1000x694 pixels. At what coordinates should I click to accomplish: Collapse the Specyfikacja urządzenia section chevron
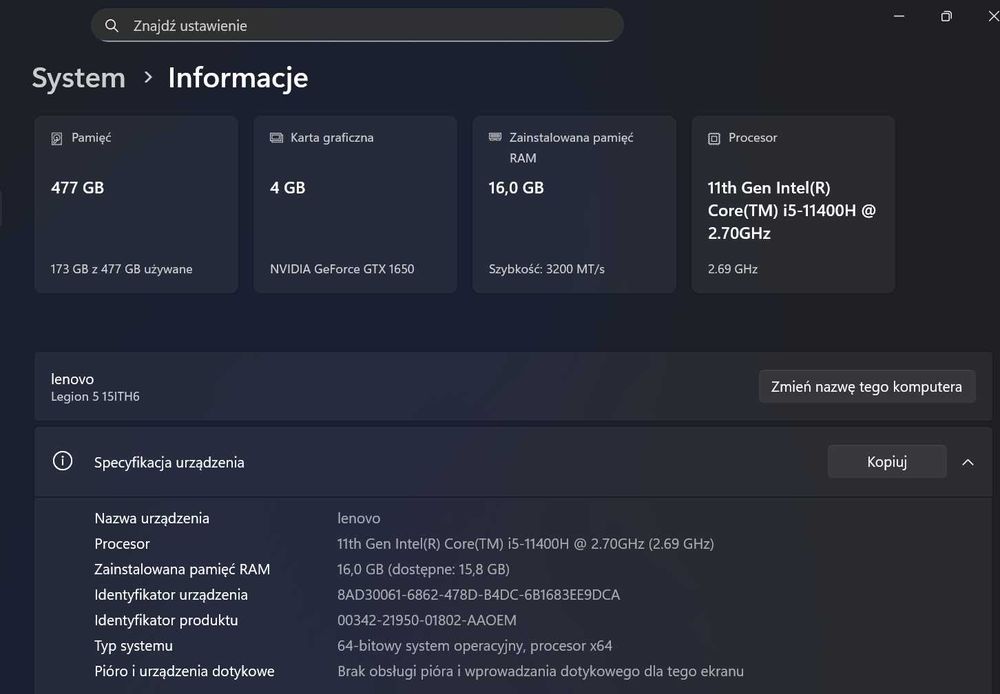click(968, 462)
